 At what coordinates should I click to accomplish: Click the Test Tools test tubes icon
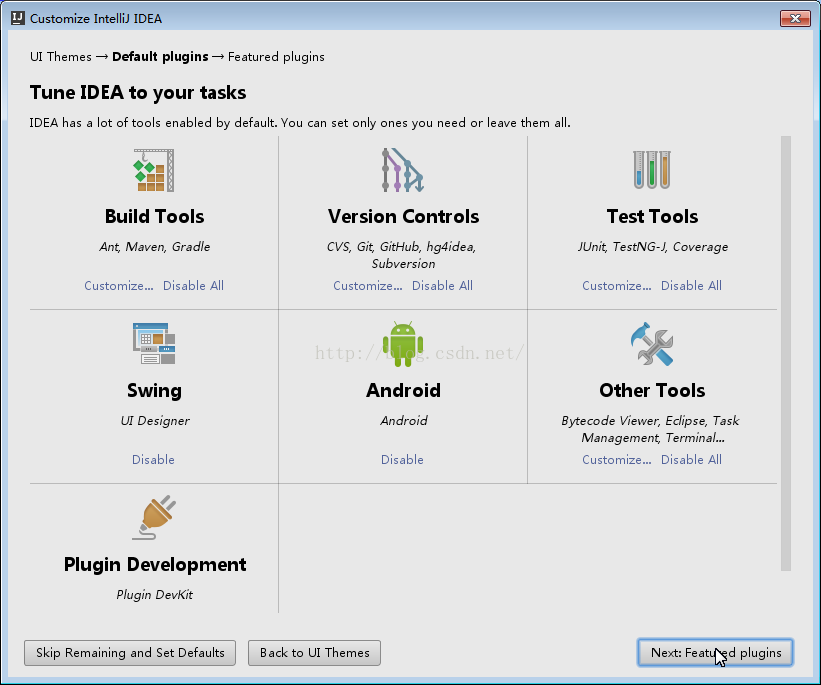652,170
